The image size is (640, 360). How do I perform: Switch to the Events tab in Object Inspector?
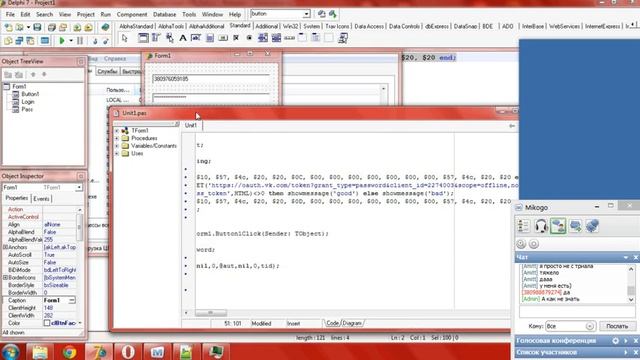(x=41, y=199)
